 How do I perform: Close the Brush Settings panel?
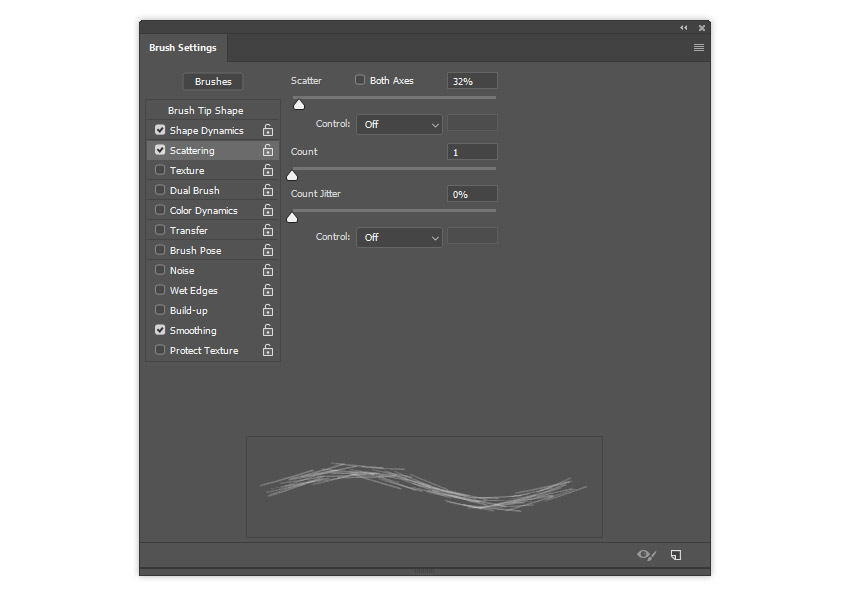[702, 28]
